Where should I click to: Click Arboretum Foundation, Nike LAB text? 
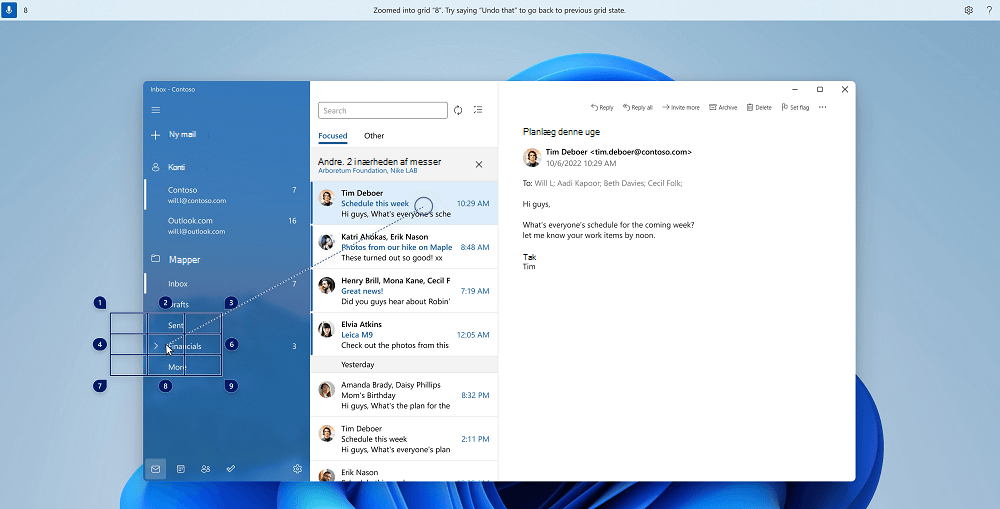[x=368, y=171]
